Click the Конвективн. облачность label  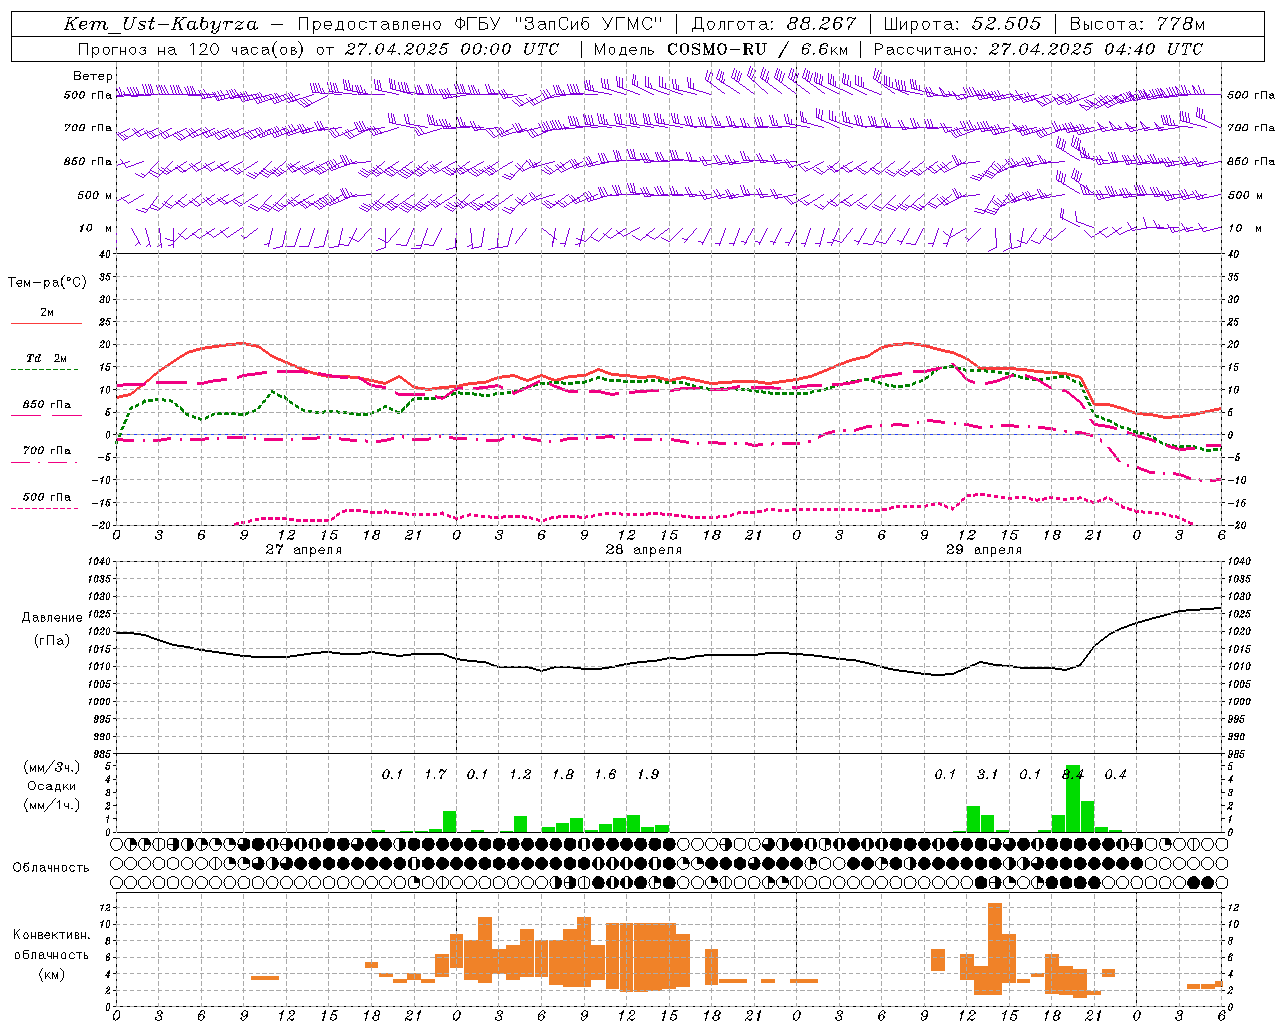[51, 944]
